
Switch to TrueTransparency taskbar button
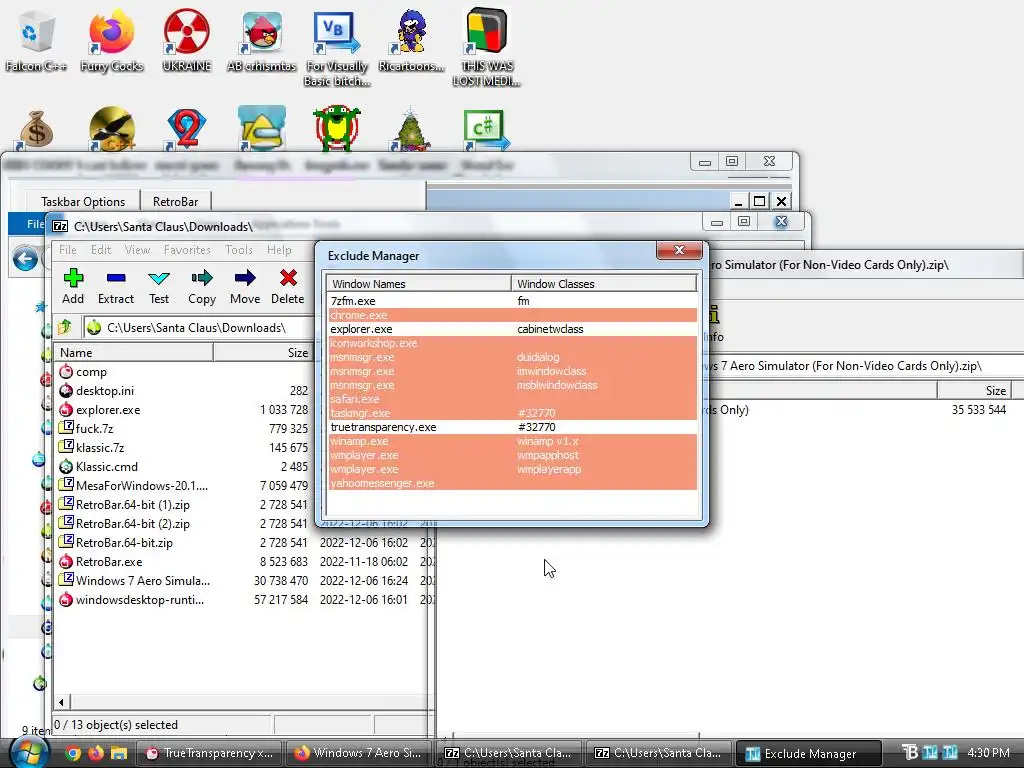click(x=209, y=753)
